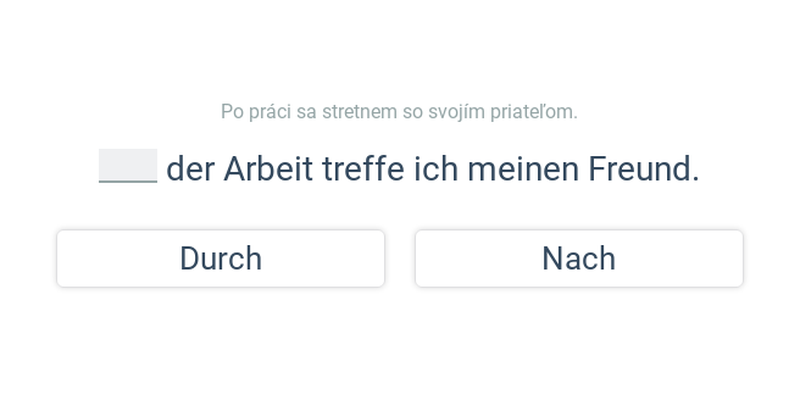Click the Slovak translation hint sentence

click(x=399, y=112)
